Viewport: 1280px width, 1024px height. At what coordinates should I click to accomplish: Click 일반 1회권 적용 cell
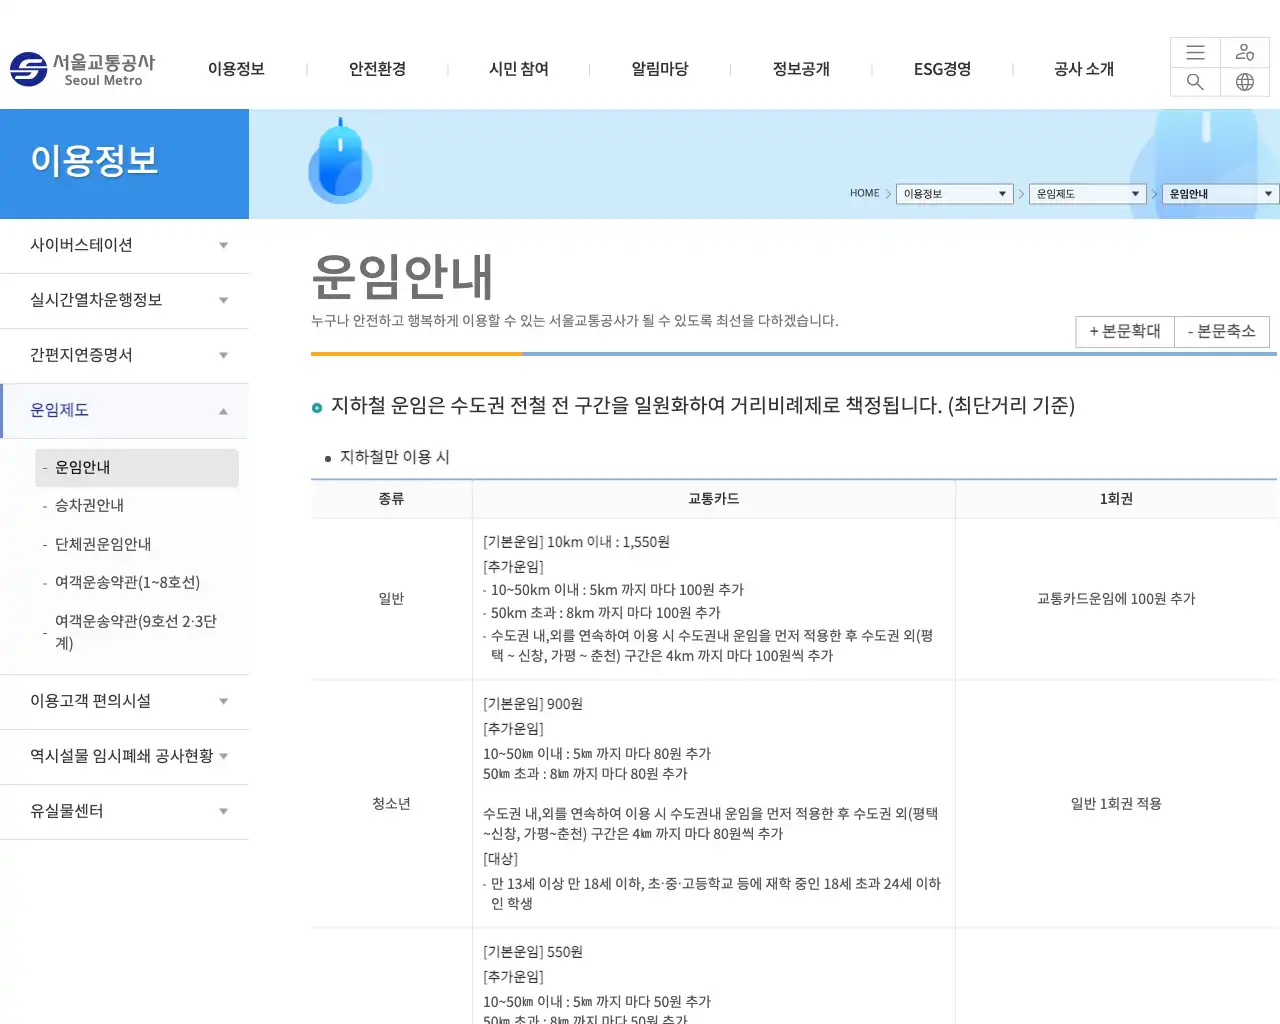(1116, 804)
